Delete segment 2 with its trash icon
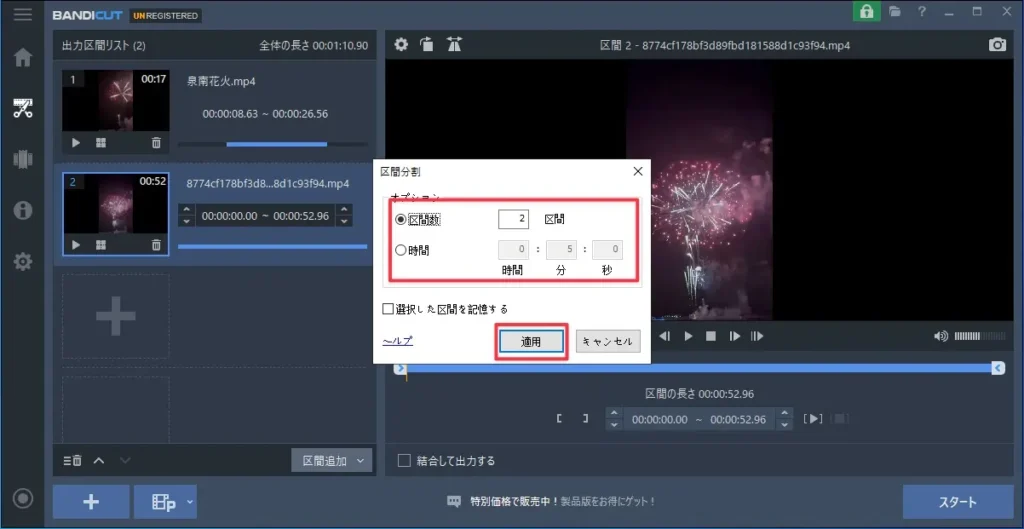1024x529 pixels. click(155, 245)
